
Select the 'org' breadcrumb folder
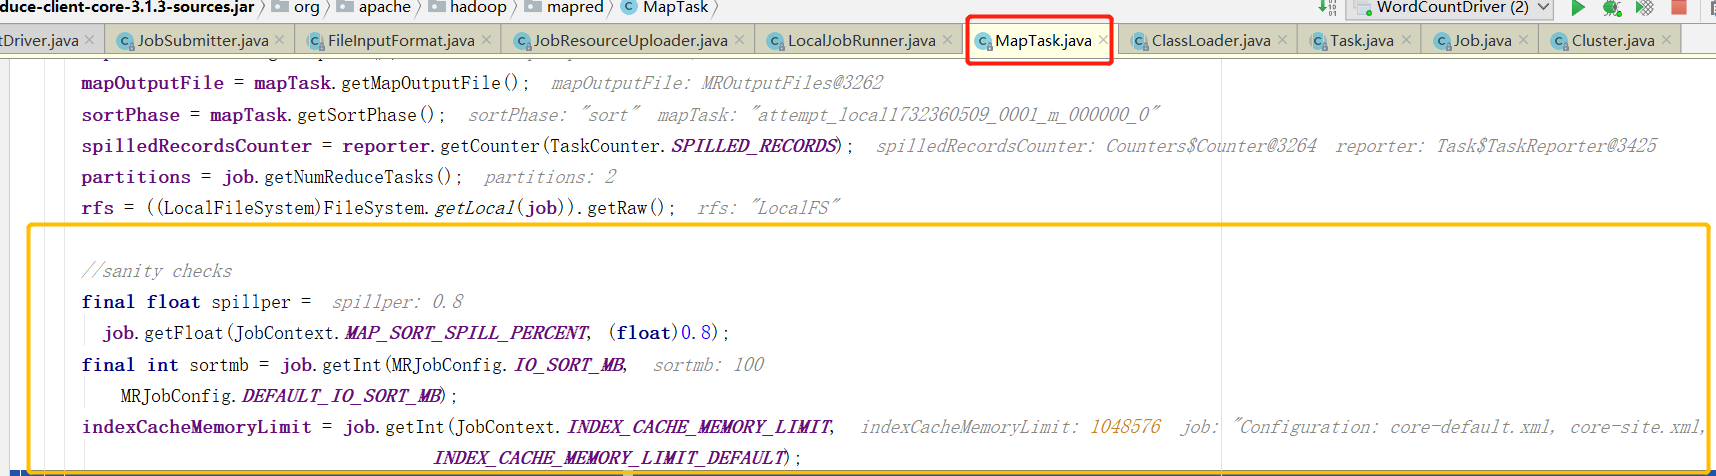click(x=296, y=7)
